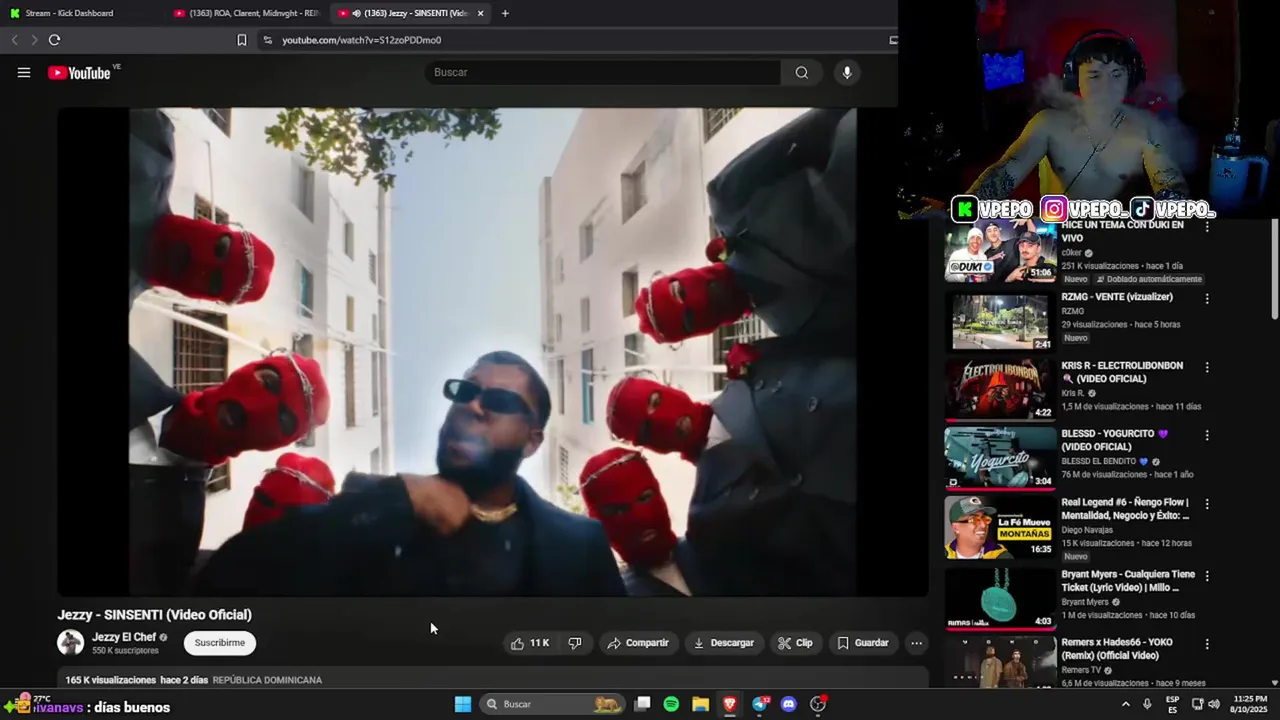Screen dimensions: 1280x720
Task: Like the video with 11 K thumbs up
Action: click(x=530, y=643)
